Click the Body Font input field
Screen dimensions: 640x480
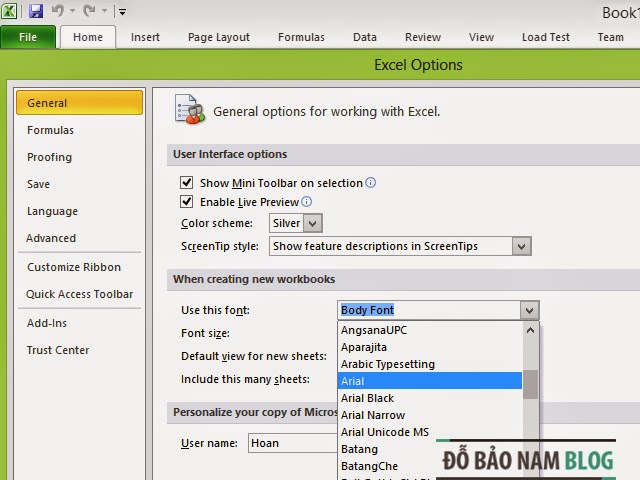pos(429,310)
